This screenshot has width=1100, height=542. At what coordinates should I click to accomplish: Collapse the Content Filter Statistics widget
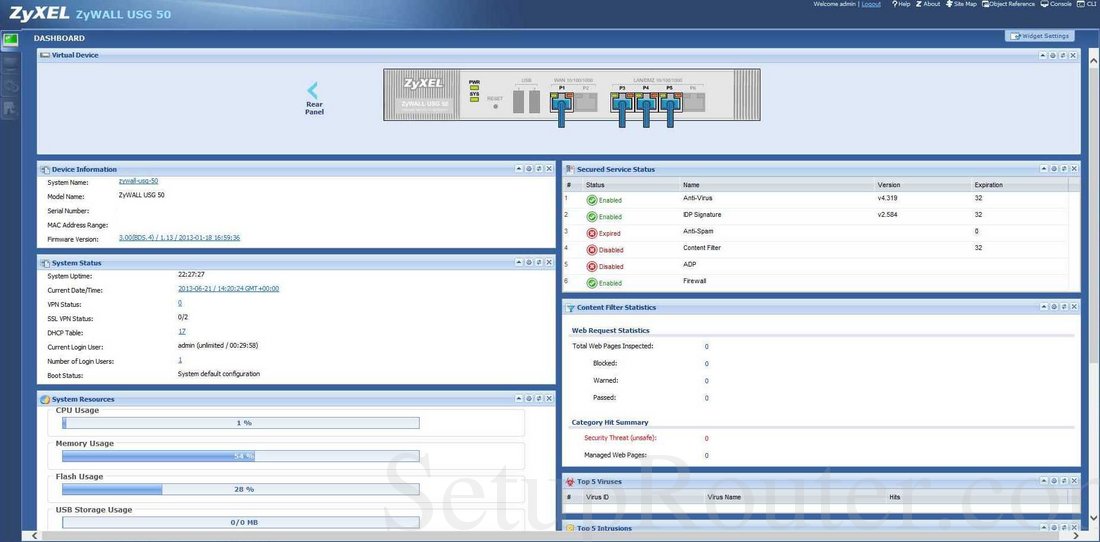pyautogui.click(x=1044, y=307)
